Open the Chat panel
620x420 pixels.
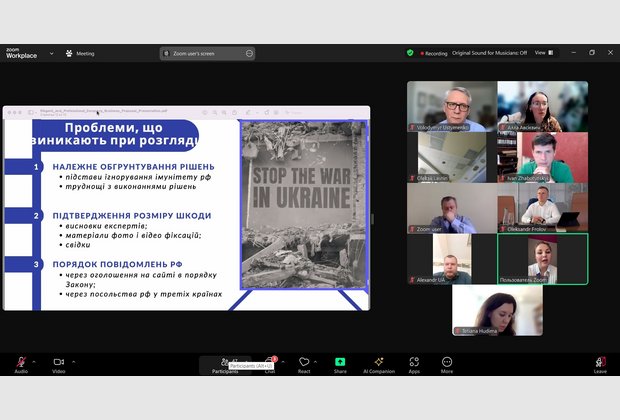click(x=269, y=362)
